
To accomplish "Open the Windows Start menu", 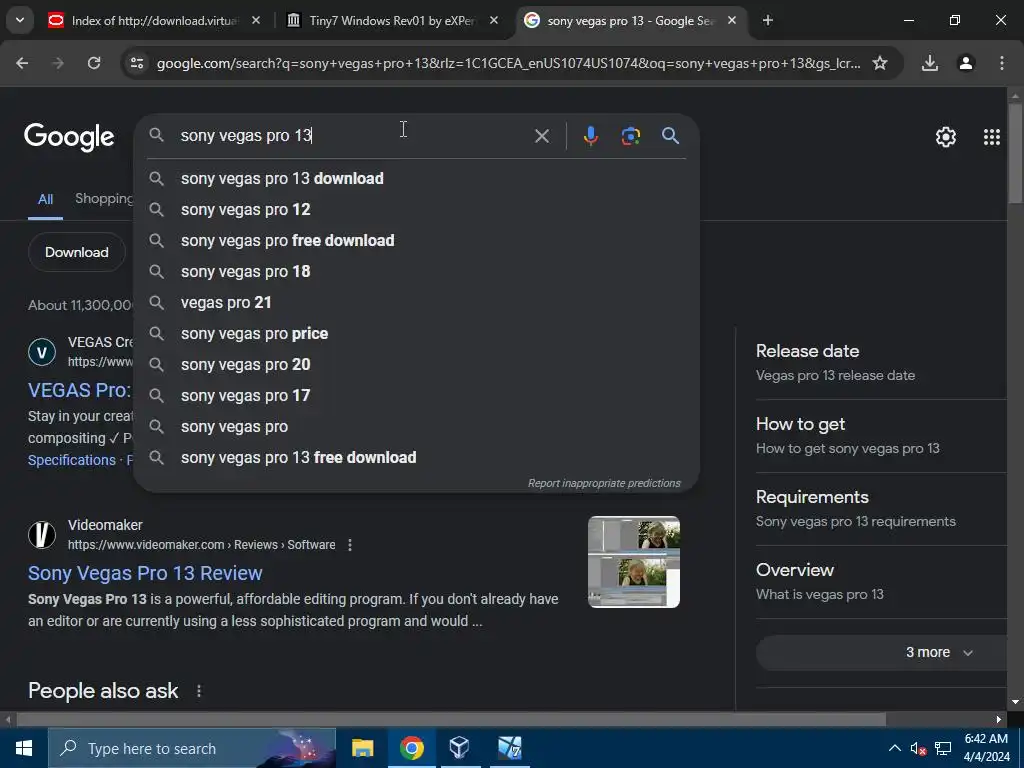I will (x=24, y=748).
